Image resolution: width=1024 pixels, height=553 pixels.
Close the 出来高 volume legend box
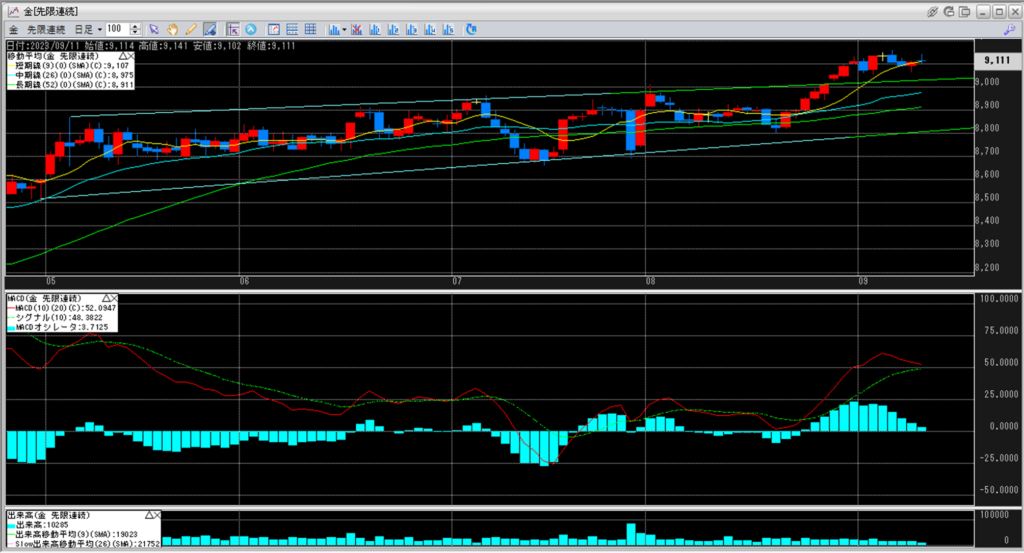(155, 514)
